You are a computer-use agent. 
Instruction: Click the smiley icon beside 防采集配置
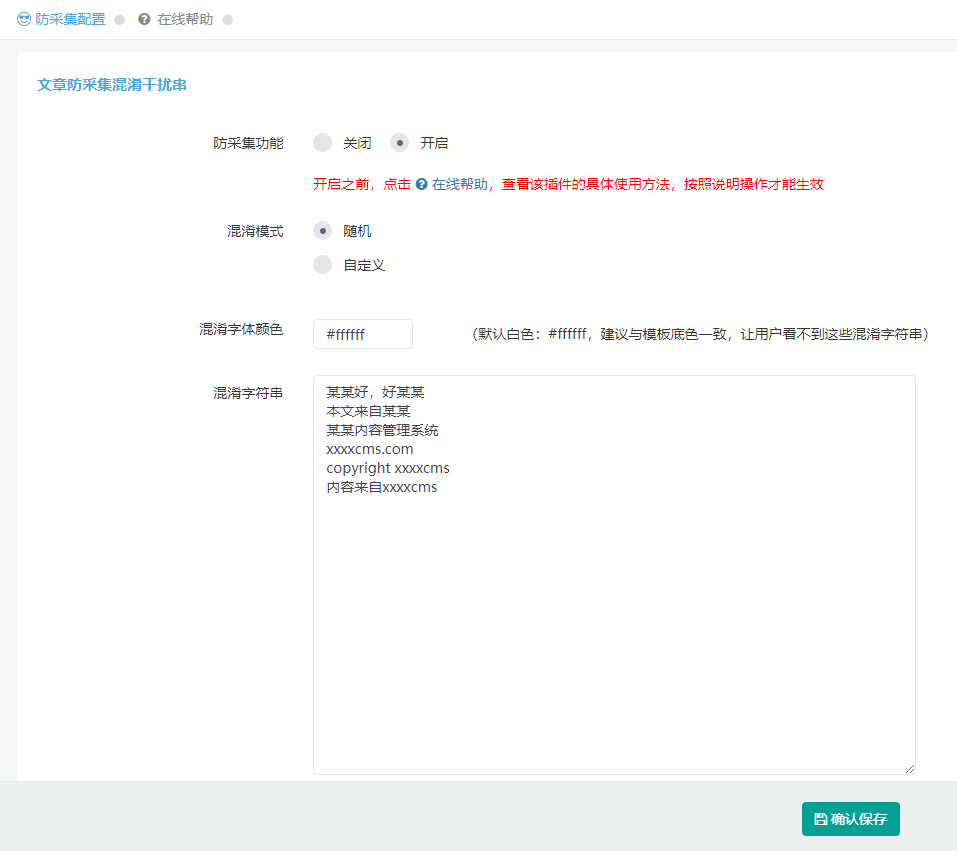24,20
